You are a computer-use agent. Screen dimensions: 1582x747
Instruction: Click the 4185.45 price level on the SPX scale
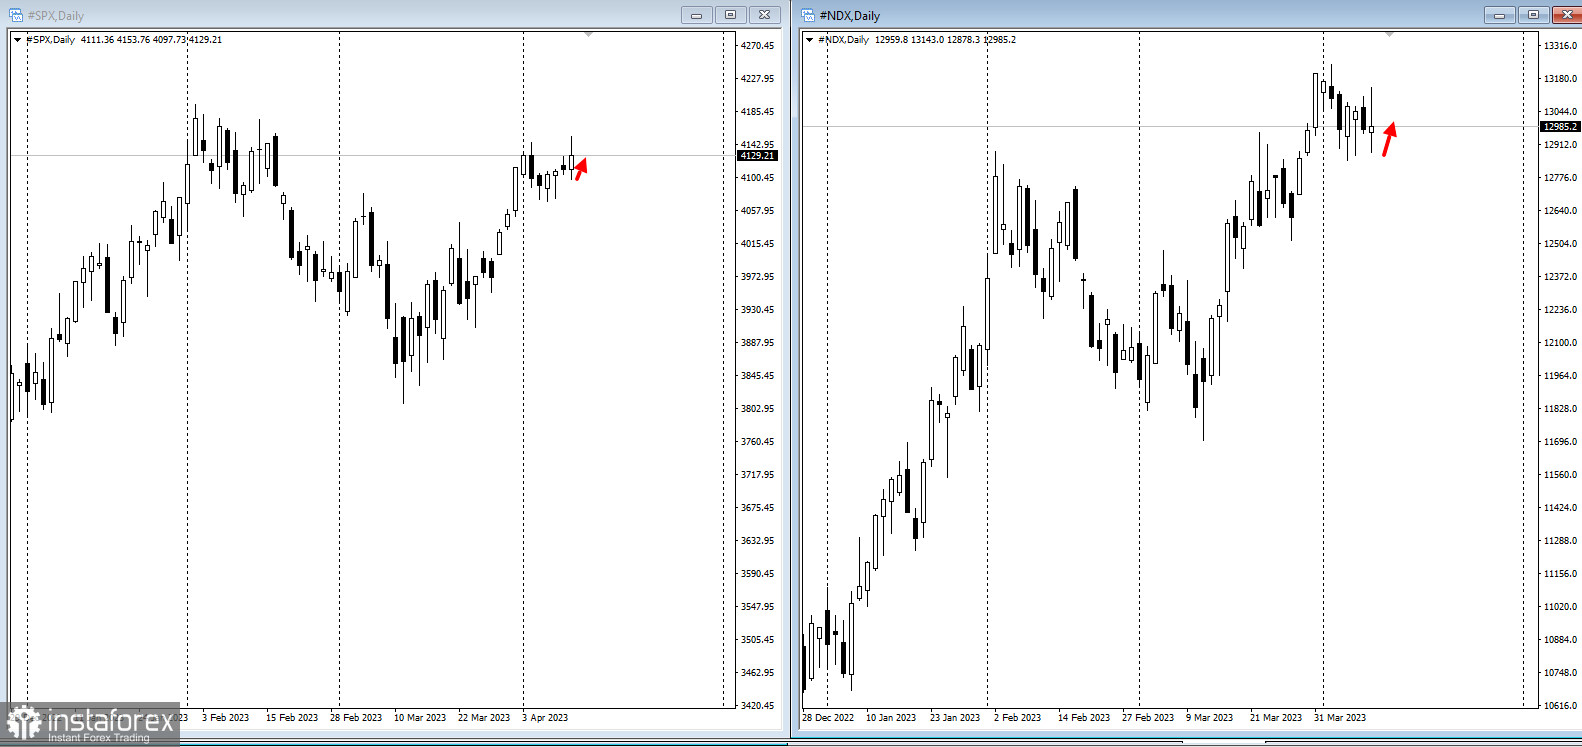757,112
